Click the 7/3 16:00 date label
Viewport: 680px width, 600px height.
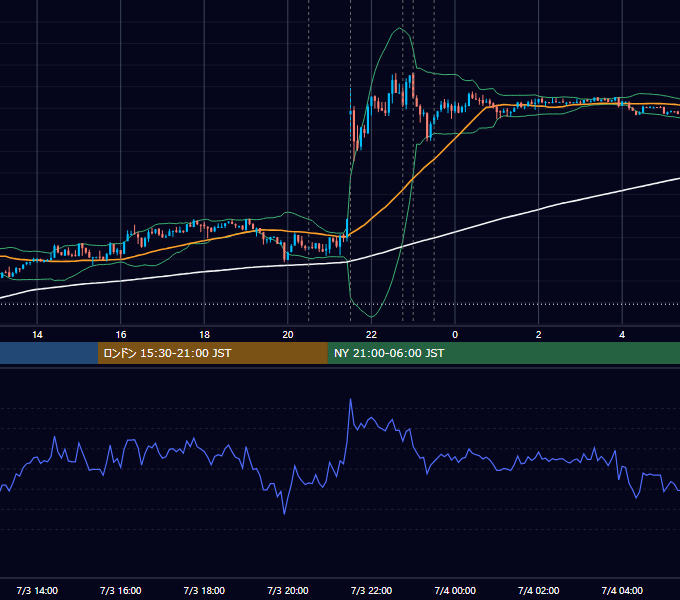pyautogui.click(x=121, y=590)
